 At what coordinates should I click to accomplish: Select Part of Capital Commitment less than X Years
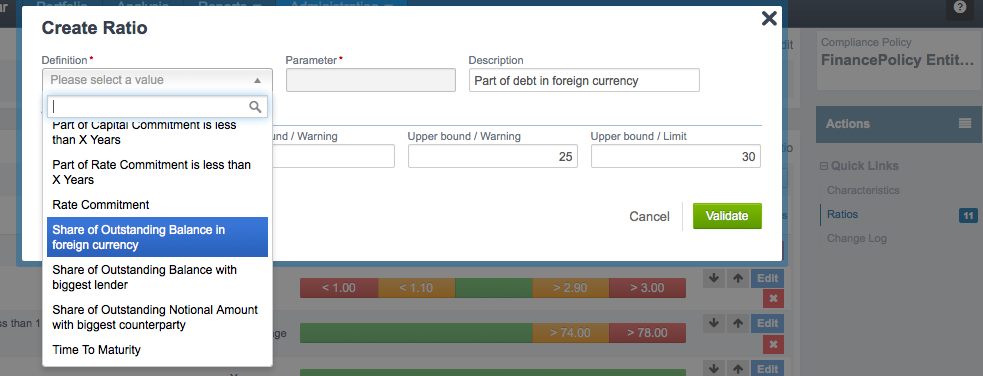pos(157,132)
